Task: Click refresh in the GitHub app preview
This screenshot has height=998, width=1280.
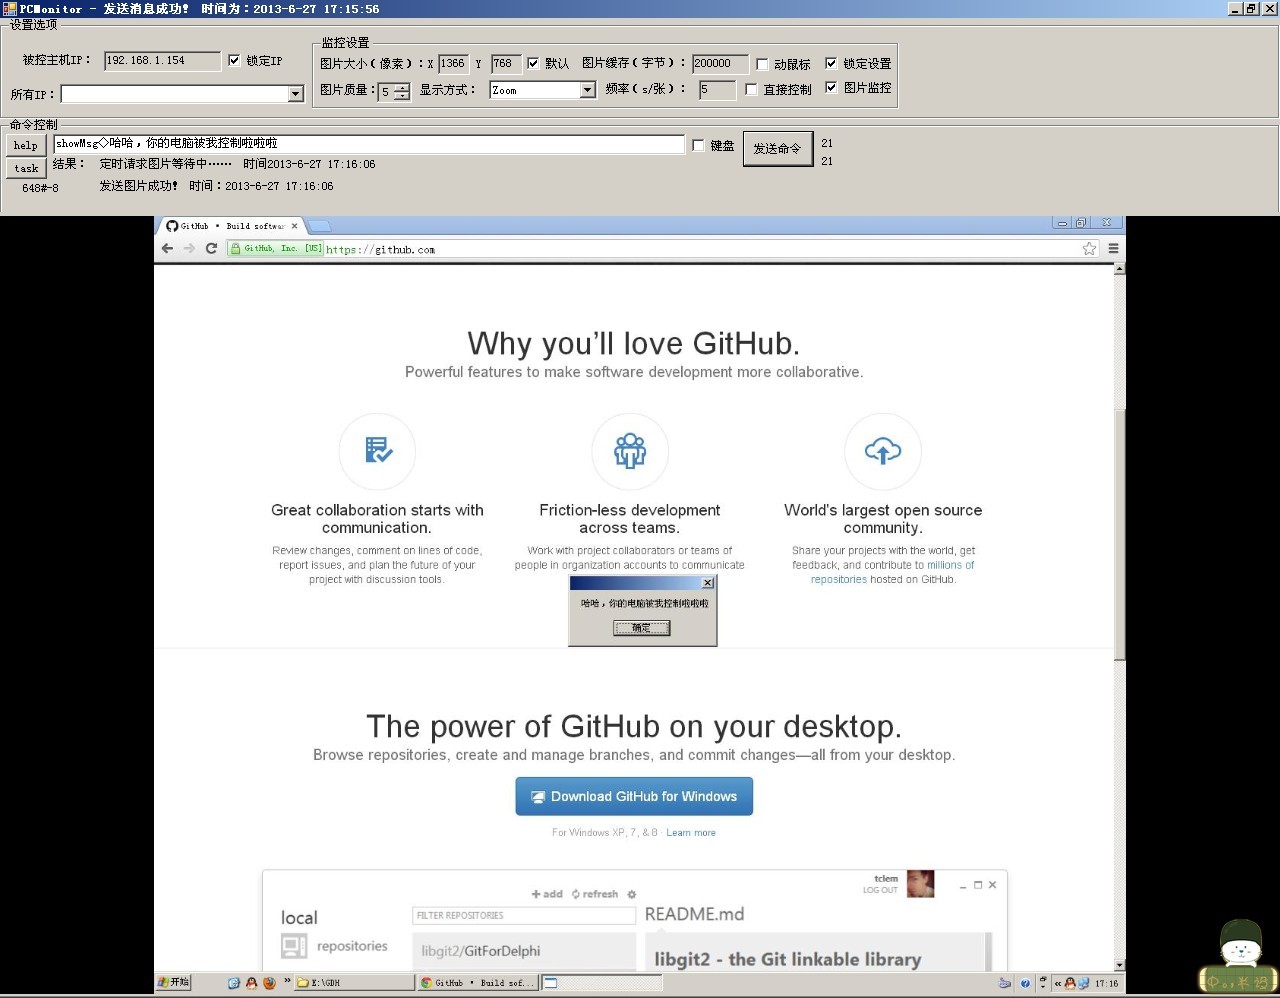Action: 595,894
